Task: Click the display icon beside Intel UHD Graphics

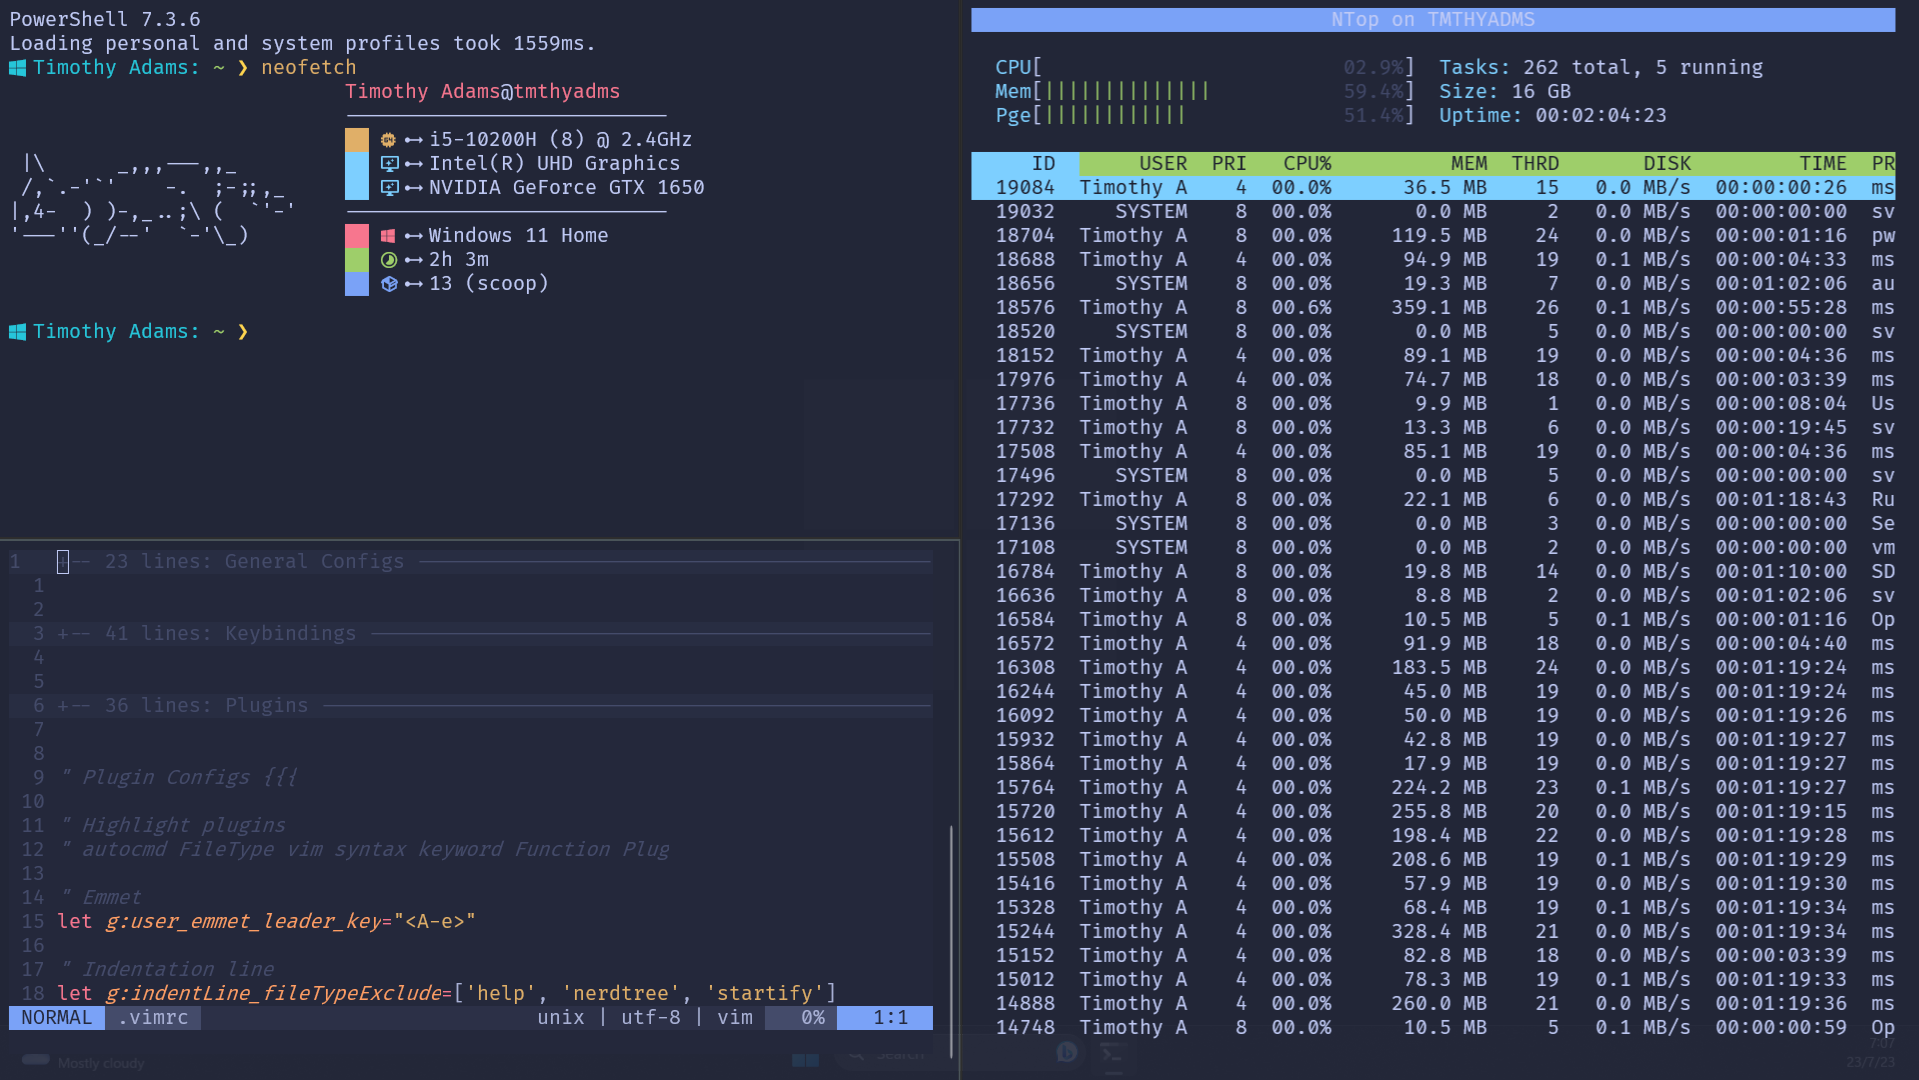Action: [391, 163]
